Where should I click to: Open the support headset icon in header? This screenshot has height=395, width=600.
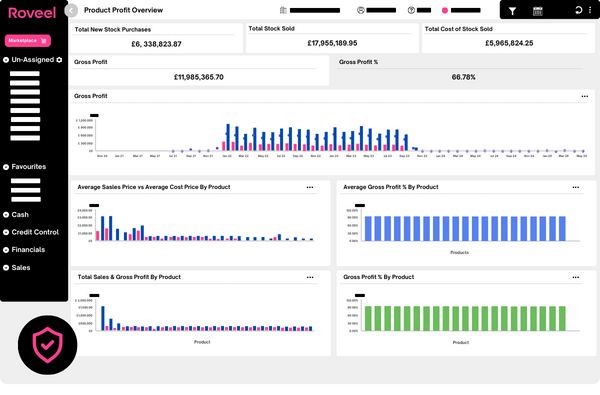360,10
